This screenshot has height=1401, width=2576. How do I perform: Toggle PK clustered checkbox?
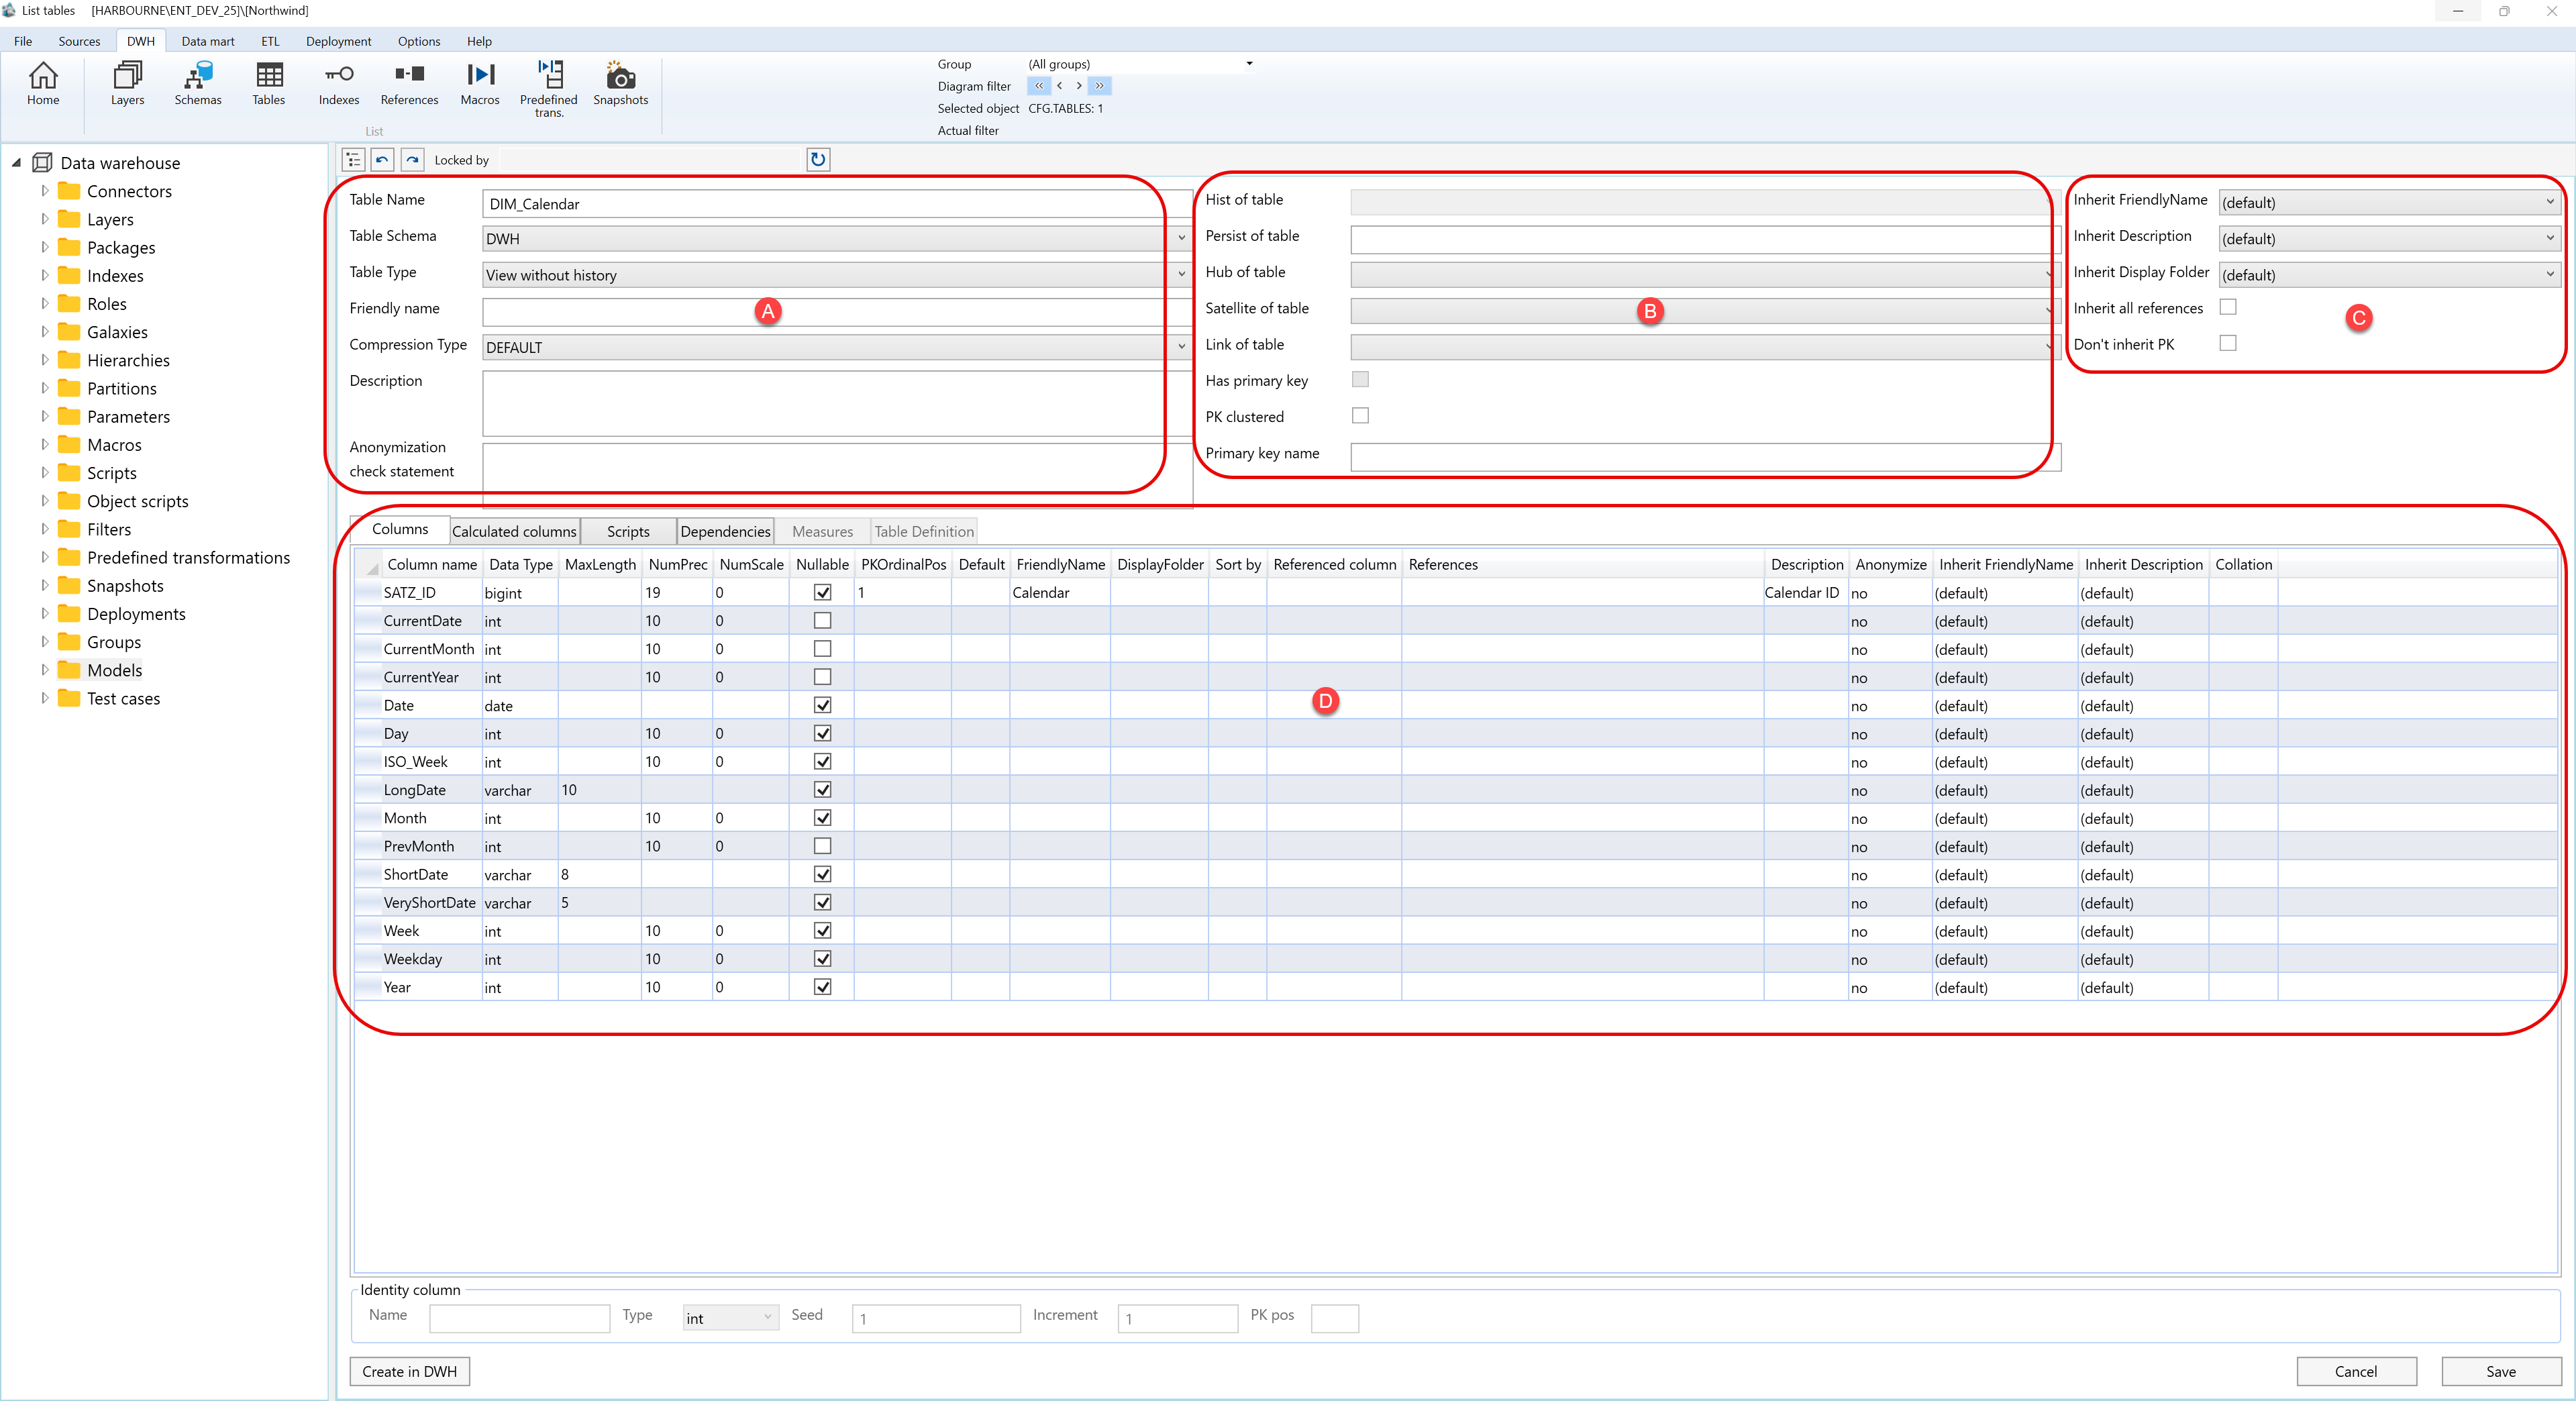1360,416
